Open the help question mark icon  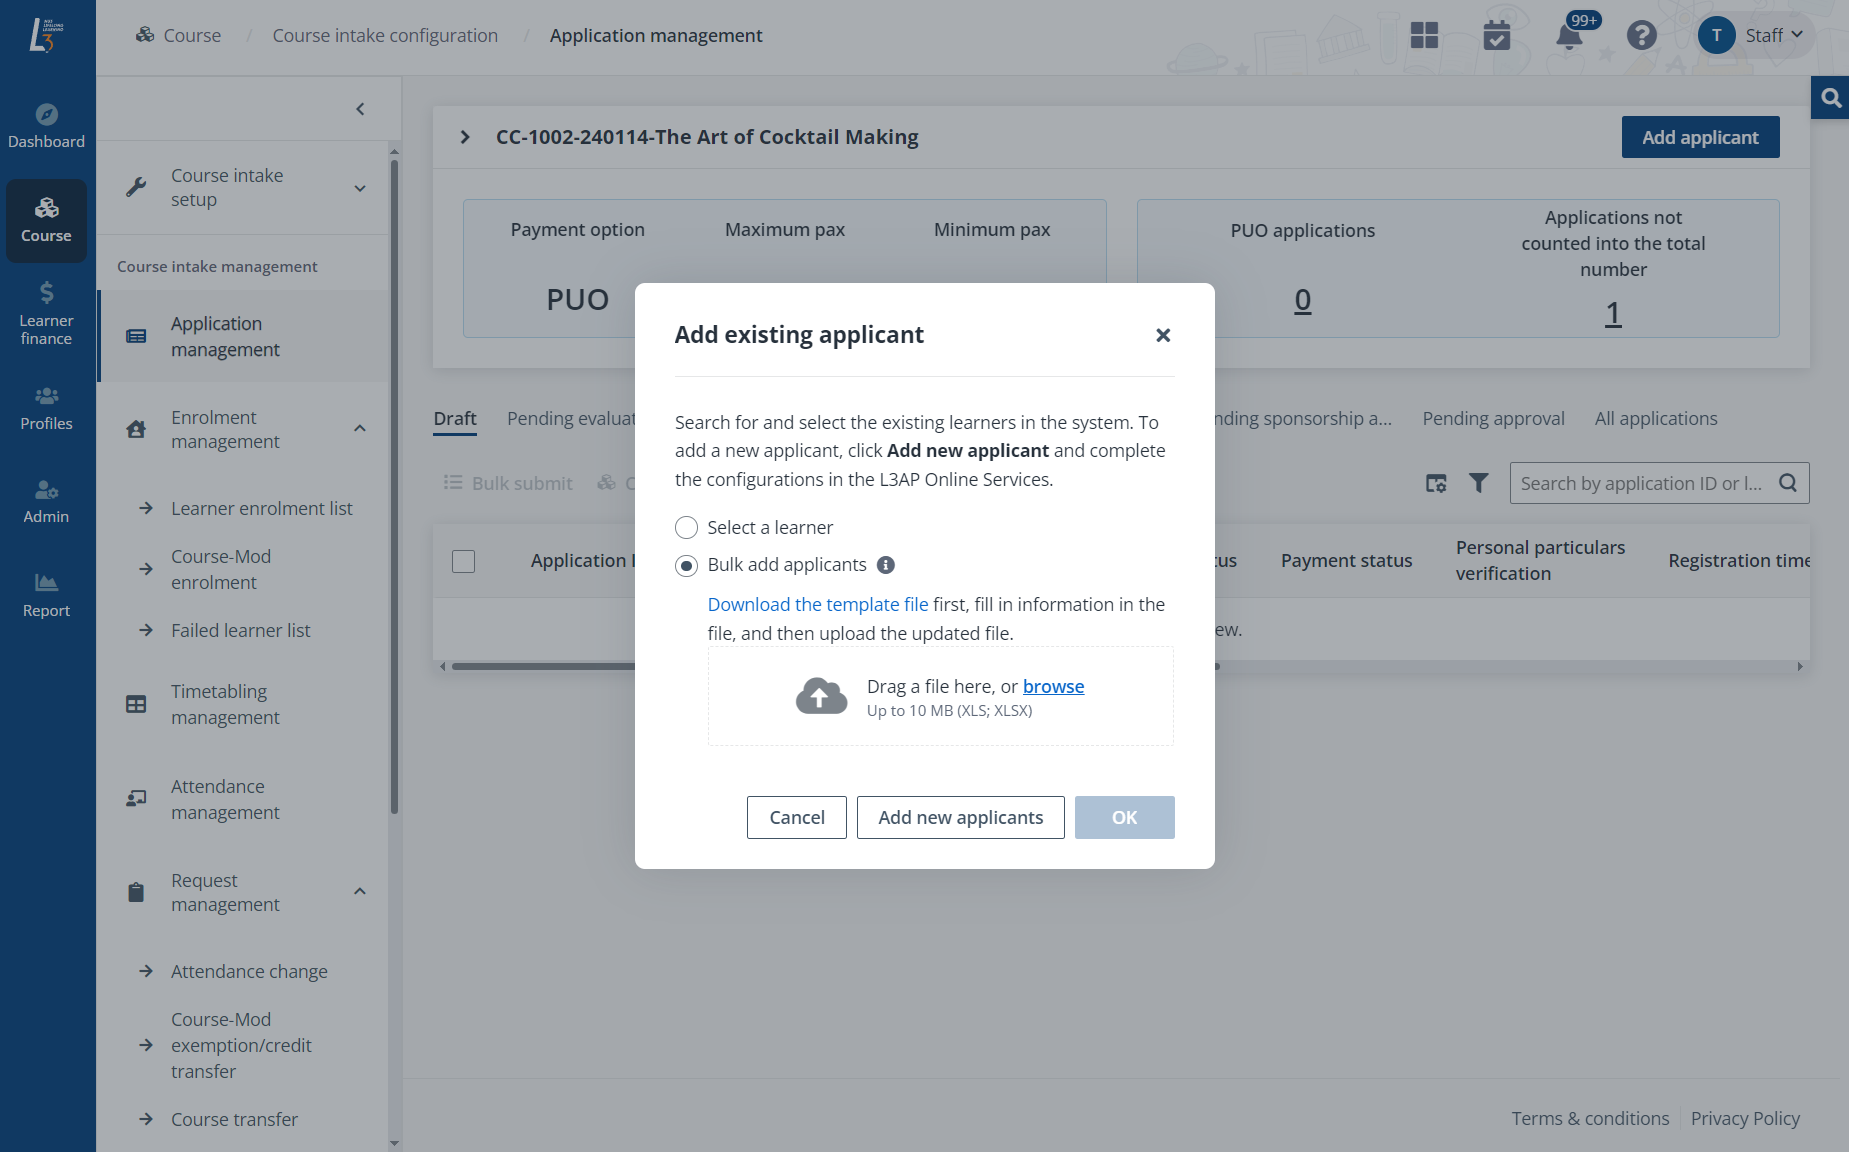click(1641, 36)
